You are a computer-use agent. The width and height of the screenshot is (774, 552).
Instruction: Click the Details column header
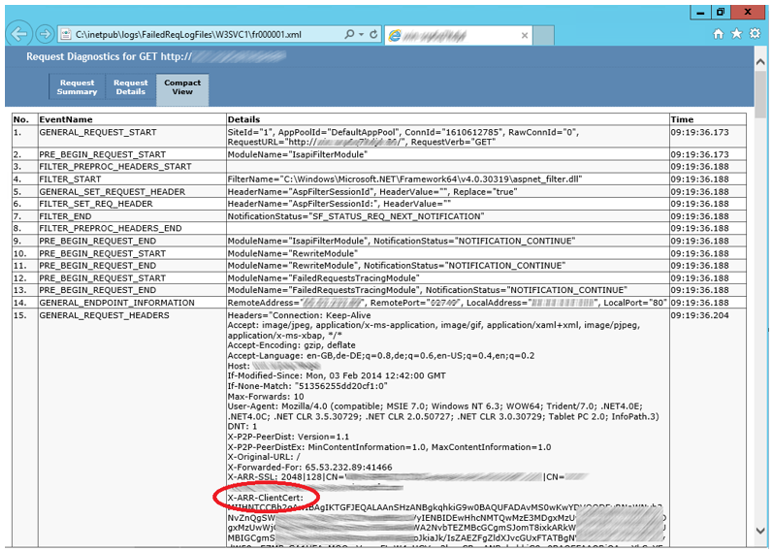[243, 119]
